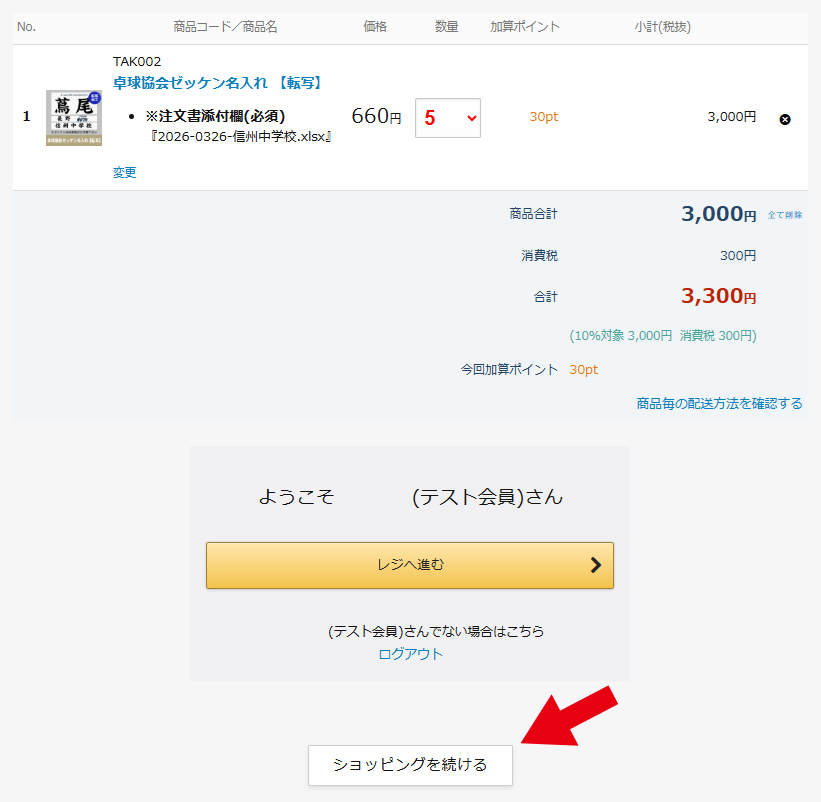The height and width of the screenshot is (802, 821).
Task: Click the red 3,300円 total amount
Action: tap(718, 296)
